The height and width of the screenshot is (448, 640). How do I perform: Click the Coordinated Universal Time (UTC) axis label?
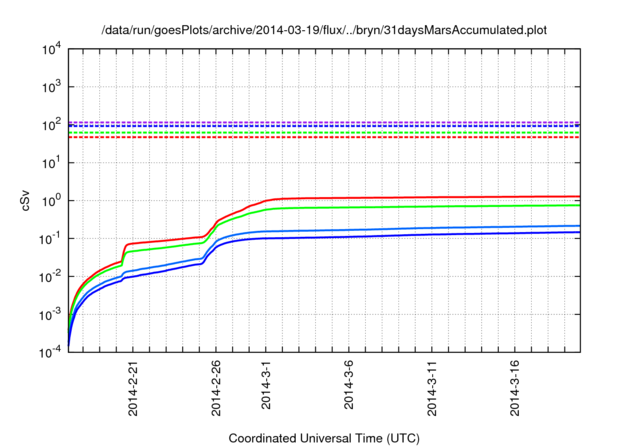point(325,438)
